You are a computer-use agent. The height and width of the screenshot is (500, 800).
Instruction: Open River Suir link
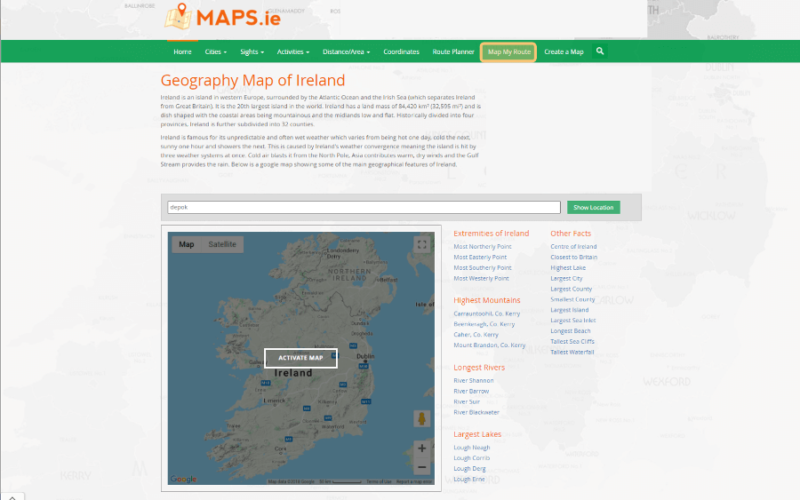[x=466, y=402]
